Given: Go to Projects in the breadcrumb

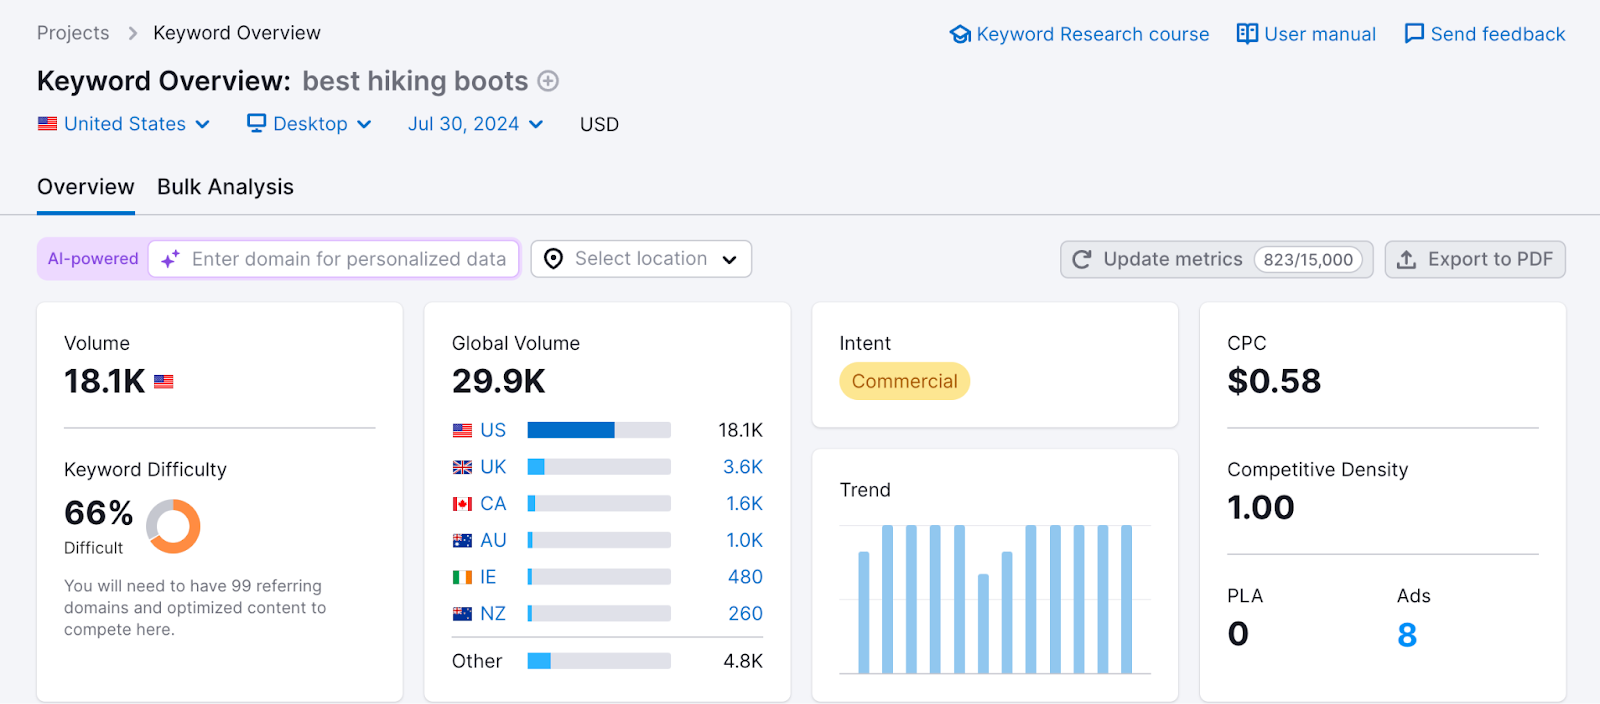Looking at the screenshot, I should coord(73,33).
